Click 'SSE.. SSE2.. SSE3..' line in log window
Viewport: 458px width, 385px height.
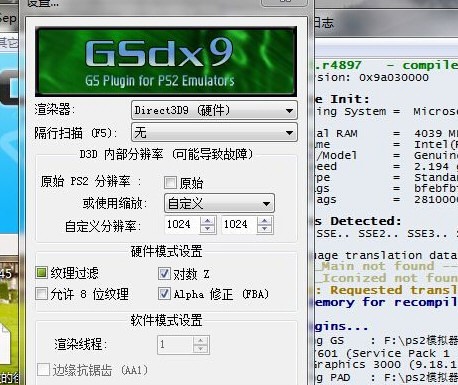[381, 234]
